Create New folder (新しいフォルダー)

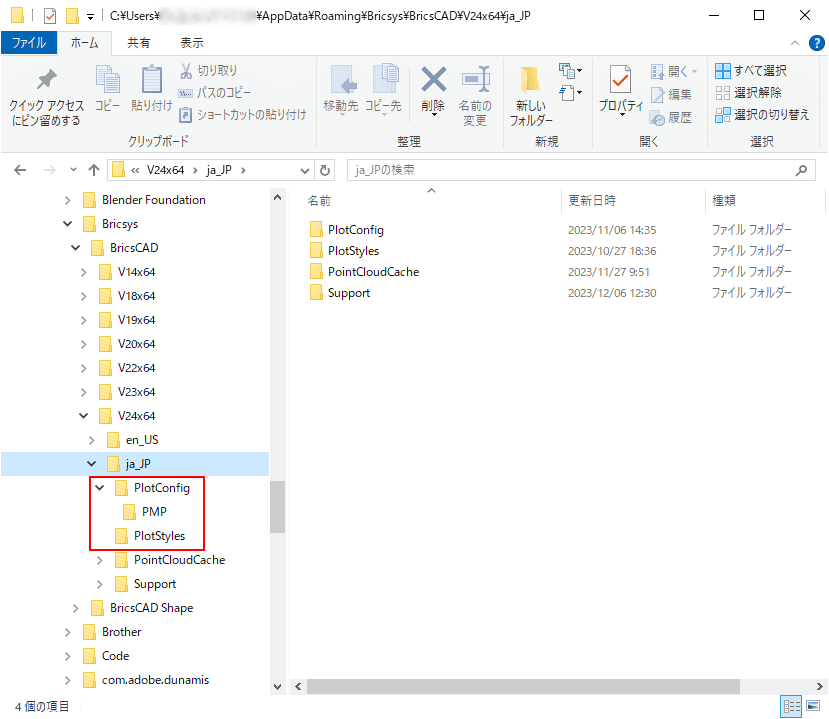pyautogui.click(x=530, y=96)
